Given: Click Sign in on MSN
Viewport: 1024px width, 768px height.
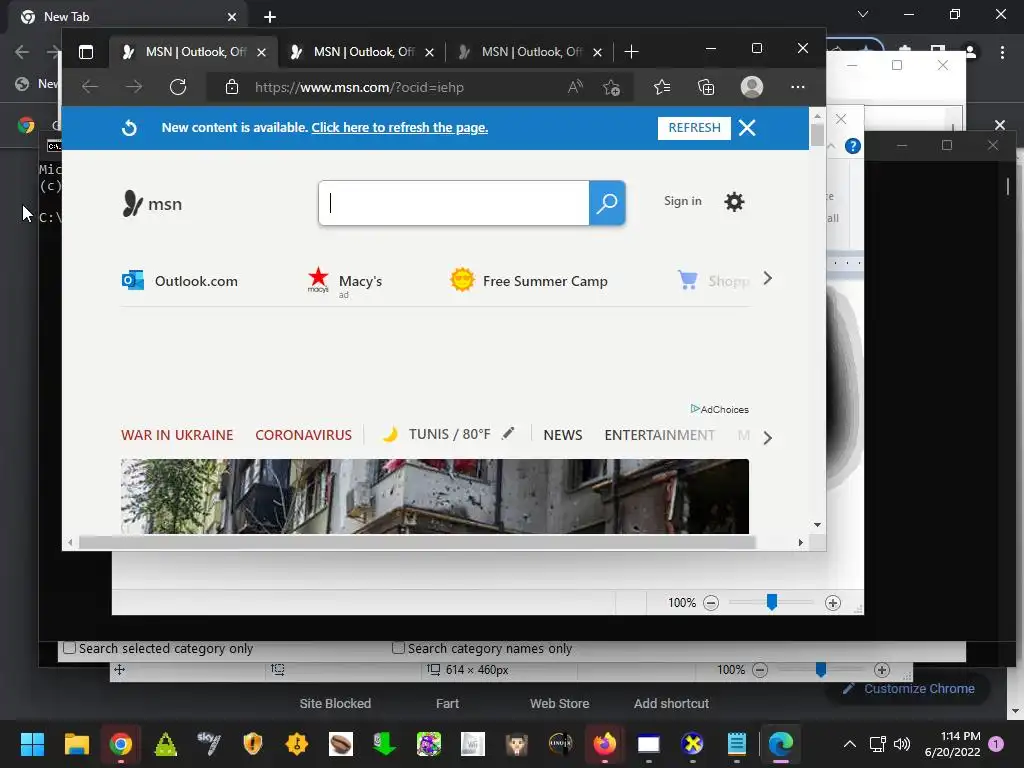Looking at the screenshot, I should [x=682, y=201].
